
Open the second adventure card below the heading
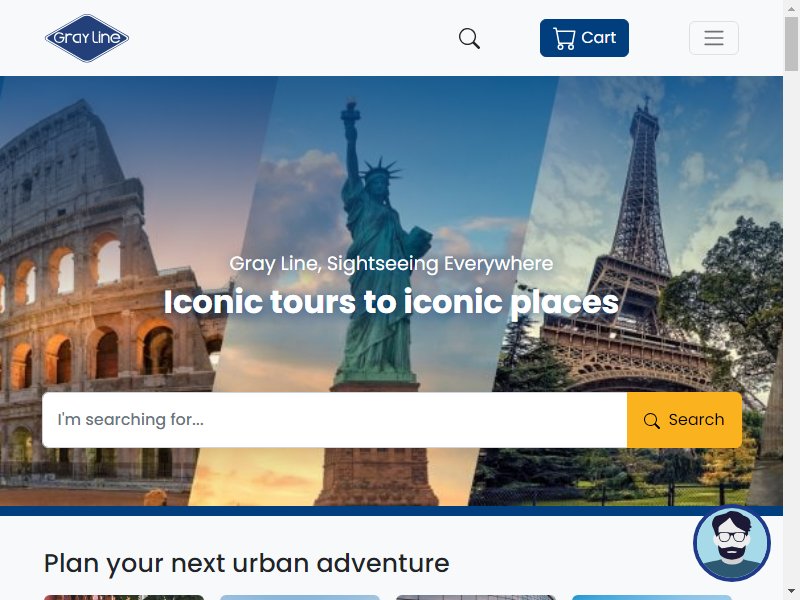300,597
